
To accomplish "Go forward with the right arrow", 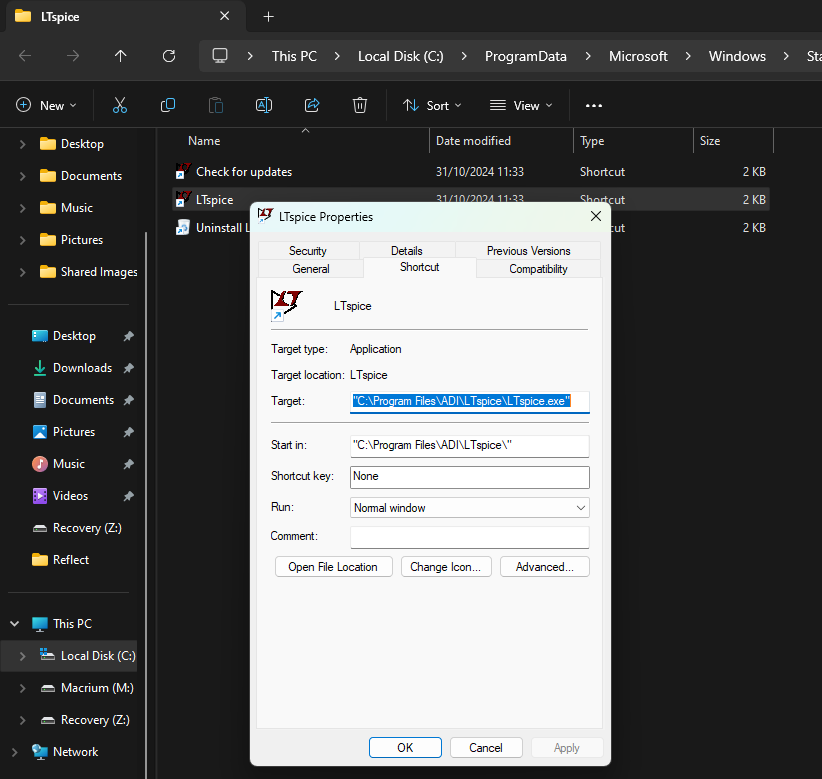I will (73, 56).
